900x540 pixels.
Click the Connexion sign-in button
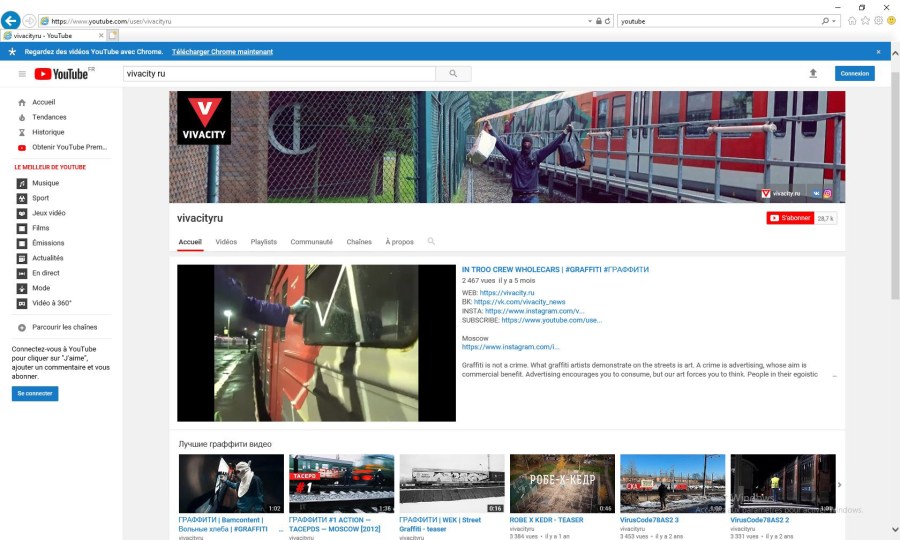pyautogui.click(x=854, y=73)
